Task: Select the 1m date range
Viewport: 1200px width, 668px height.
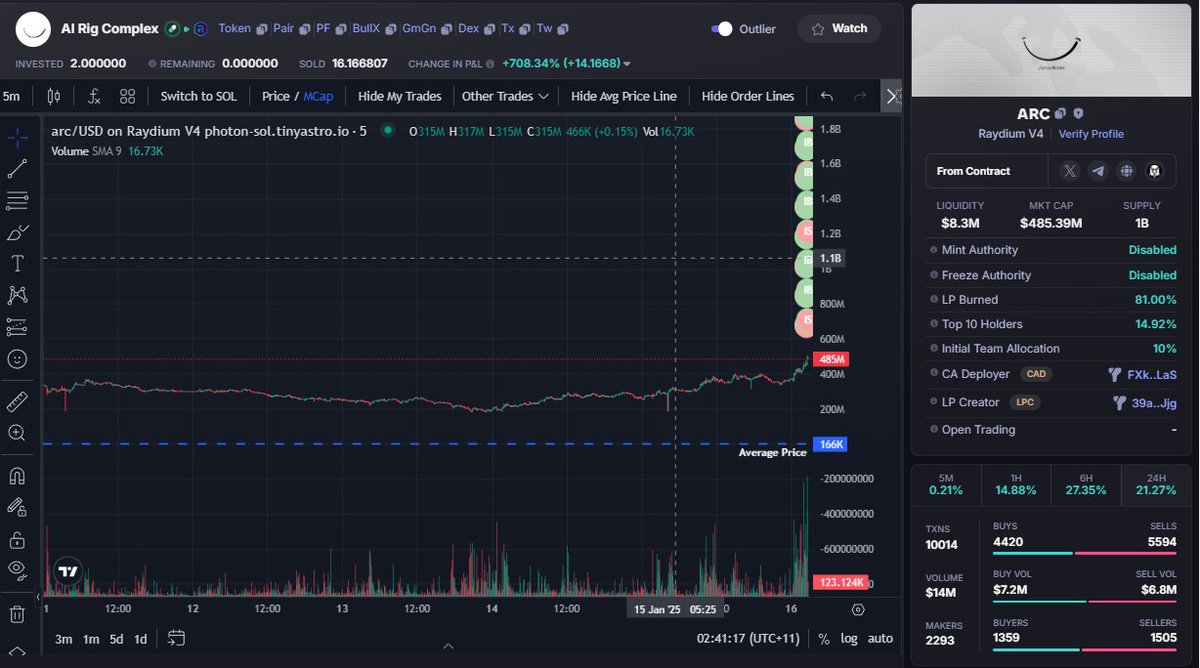Action: point(91,639)
